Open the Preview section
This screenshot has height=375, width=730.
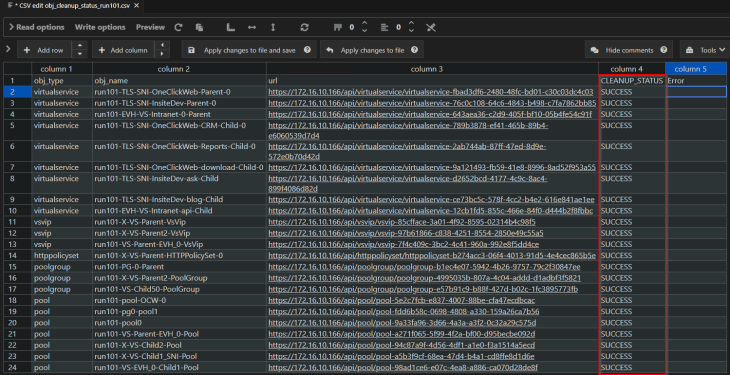coord(150,27)
